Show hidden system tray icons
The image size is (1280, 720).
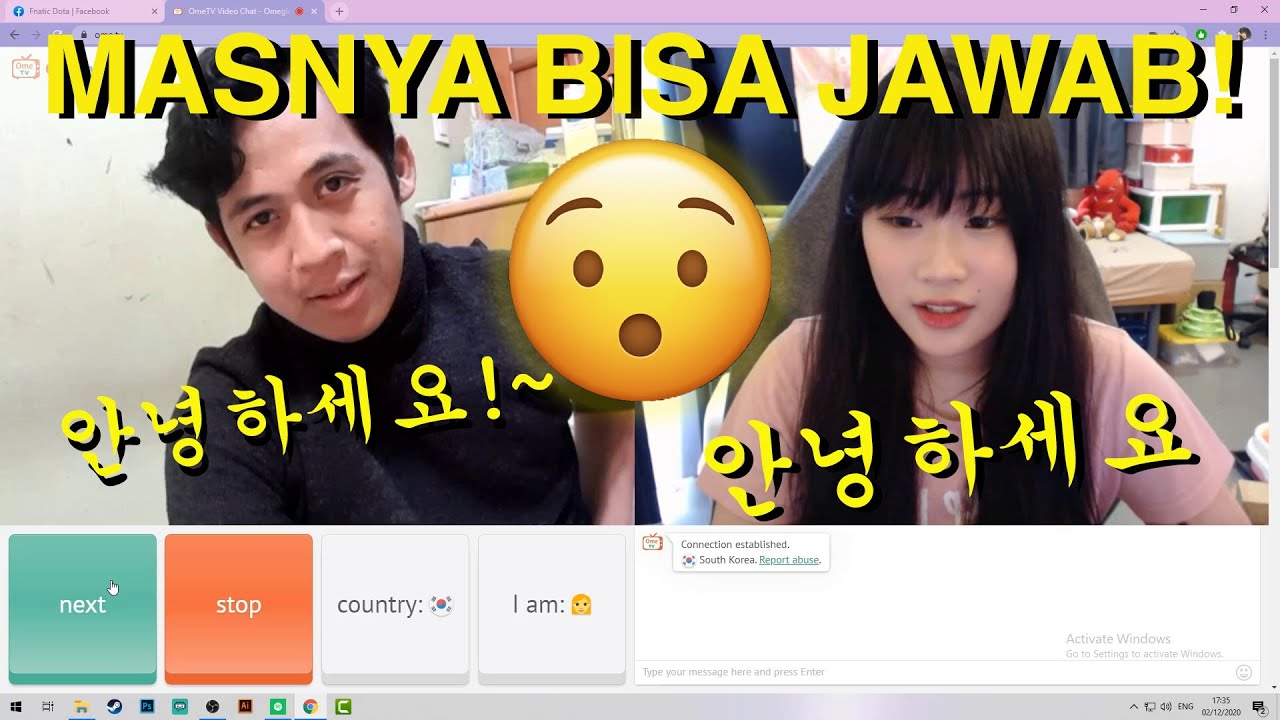click(1134, 707)
